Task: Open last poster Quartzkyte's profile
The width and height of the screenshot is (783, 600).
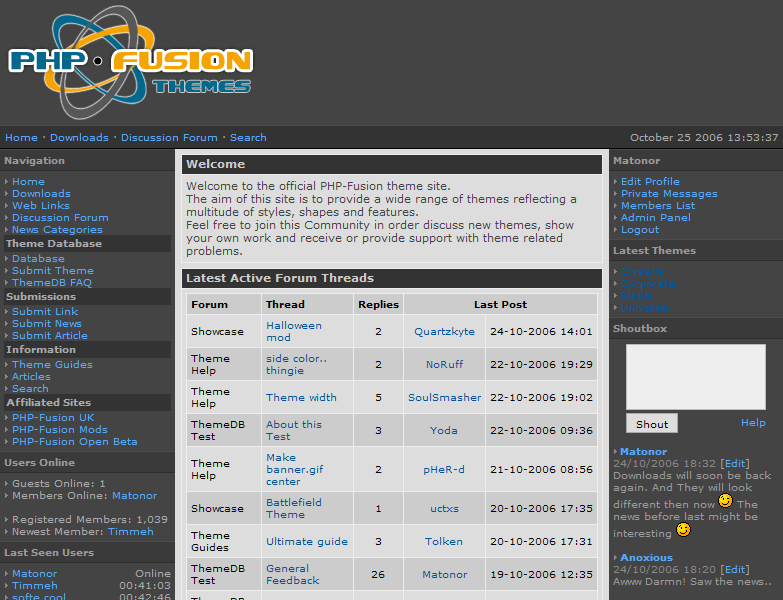Action: tap(444, 331)
